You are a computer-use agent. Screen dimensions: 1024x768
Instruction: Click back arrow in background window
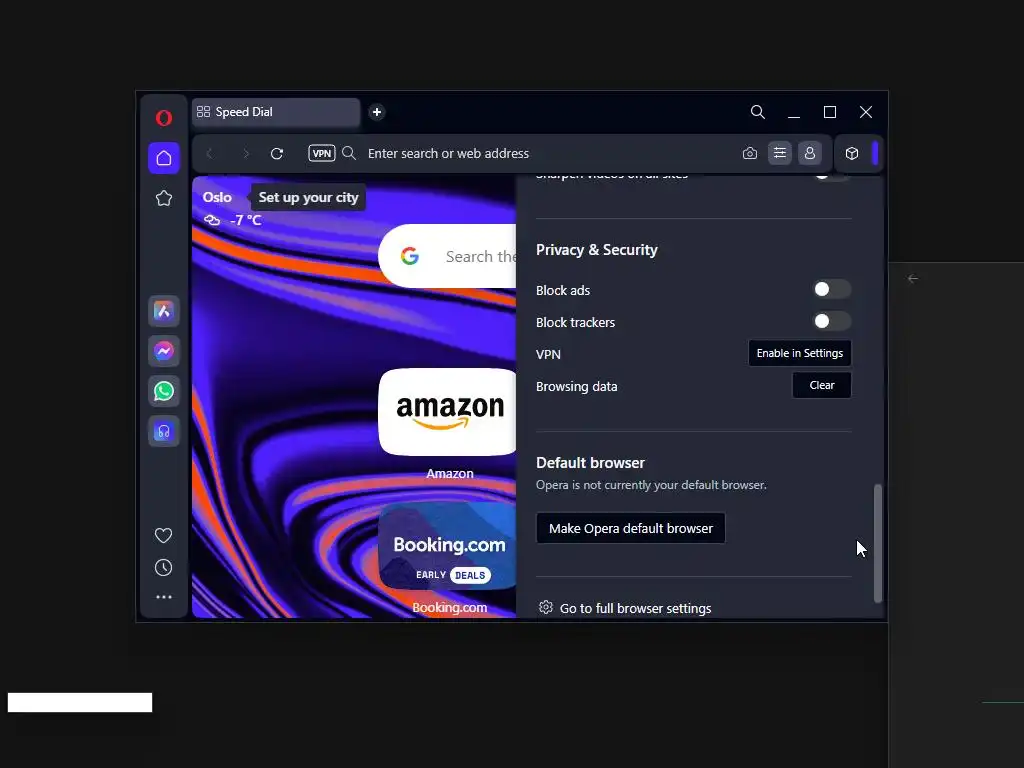913,279
